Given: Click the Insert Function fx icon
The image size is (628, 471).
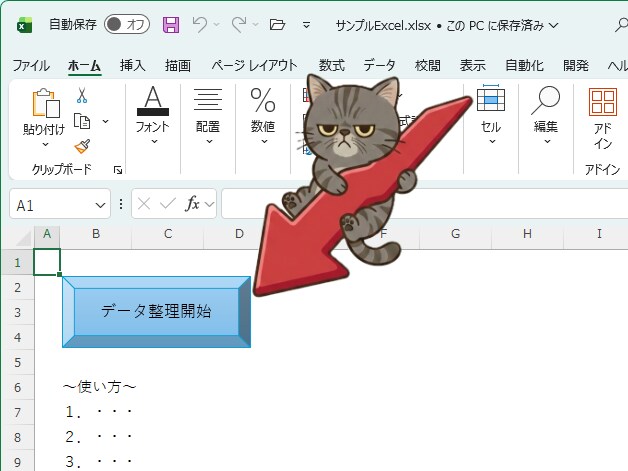Looking at the screenshot, I should coord(193,204).
